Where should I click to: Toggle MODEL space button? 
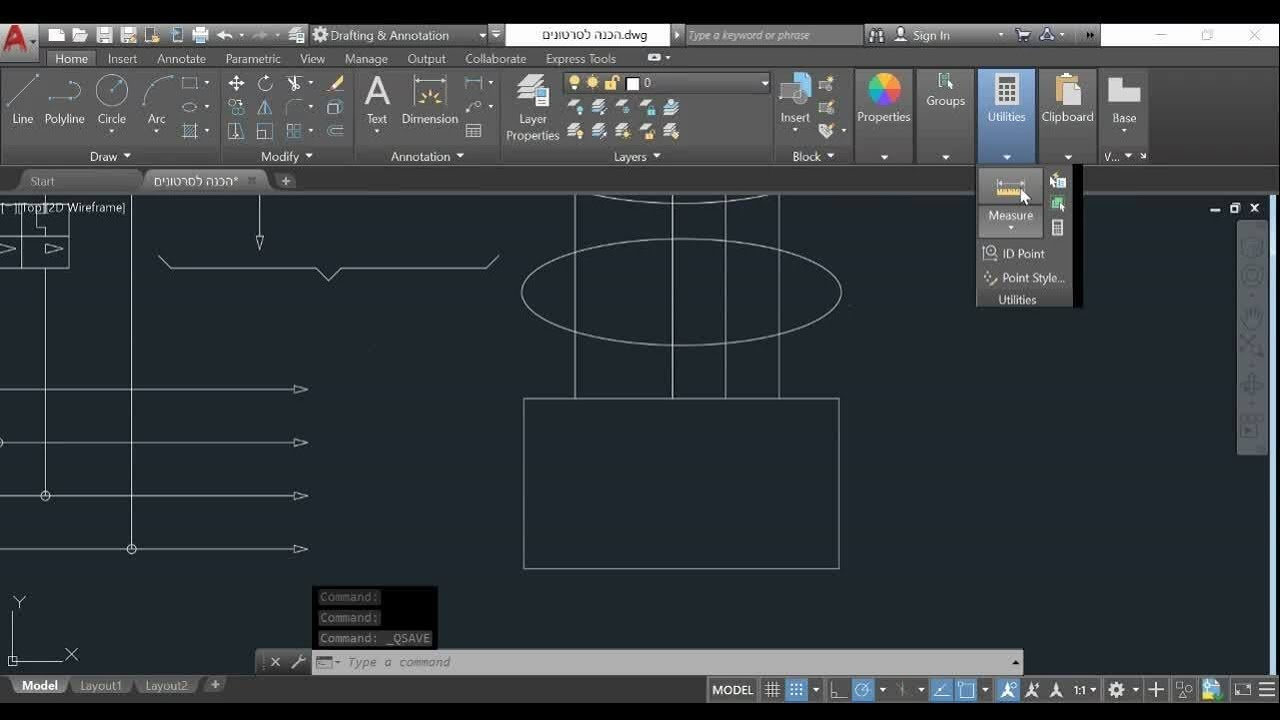point(732,690)
